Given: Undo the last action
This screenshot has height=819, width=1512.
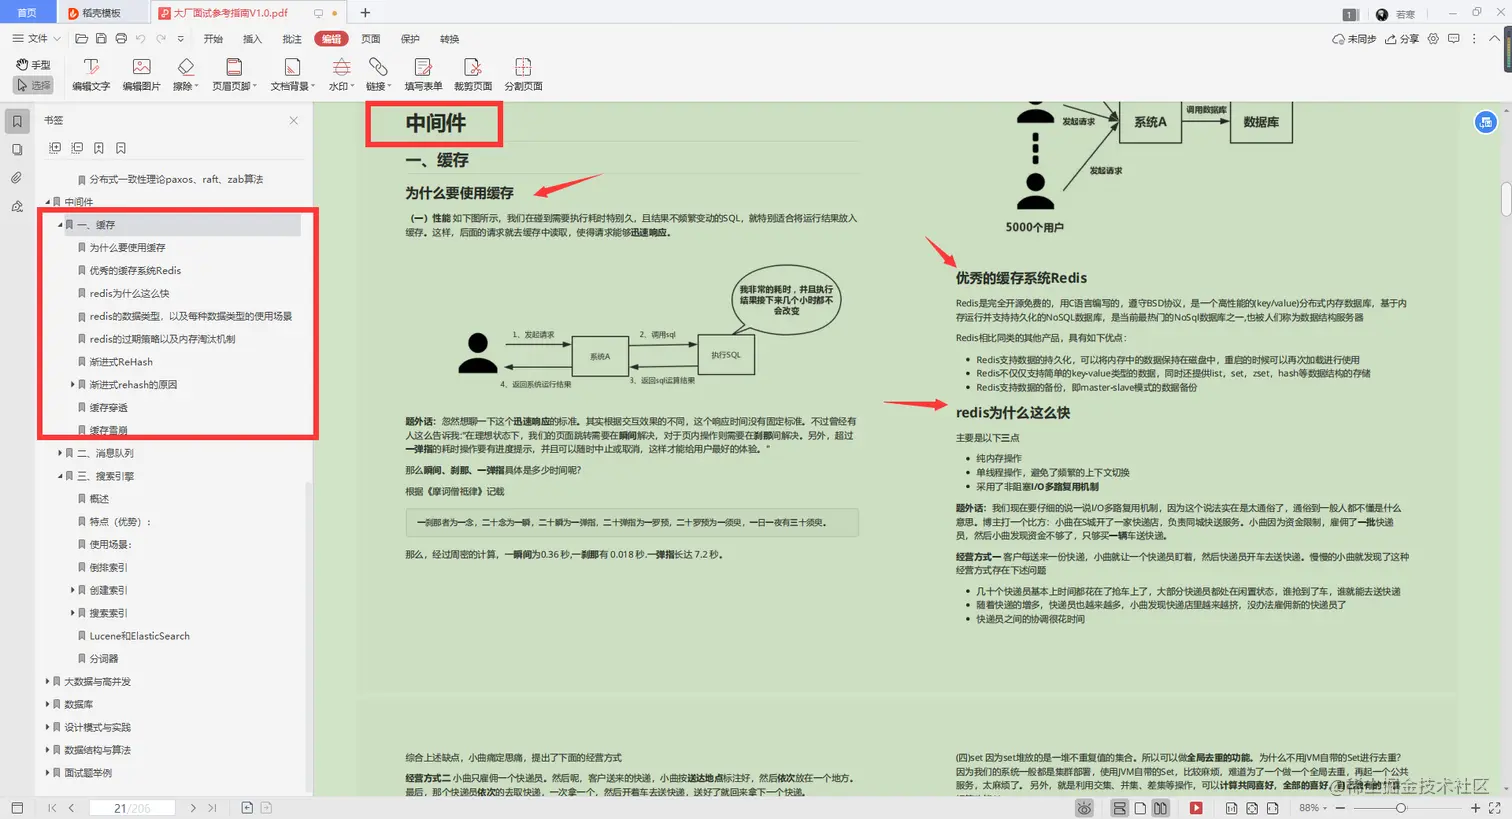Looking at the screenshot, I should [x=141, y=39].
